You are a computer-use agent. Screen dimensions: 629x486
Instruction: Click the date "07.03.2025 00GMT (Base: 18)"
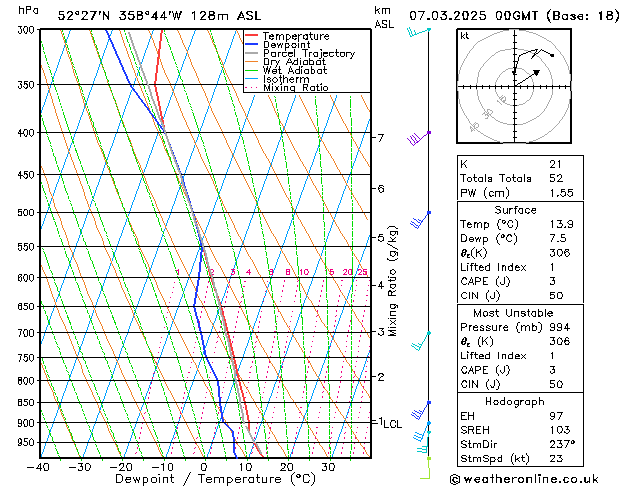click(514, 16)
